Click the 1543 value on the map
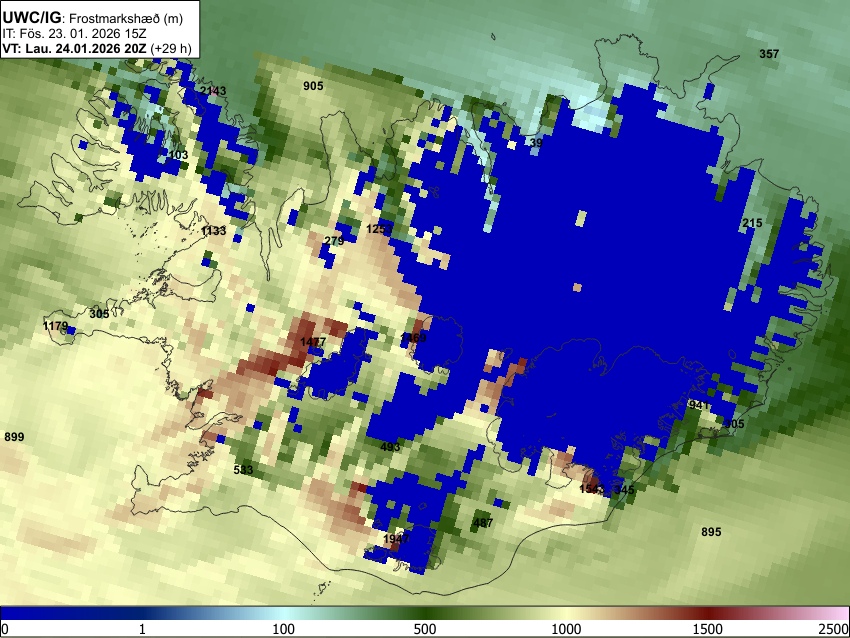 pyautogui.click(x=591, y=489)
